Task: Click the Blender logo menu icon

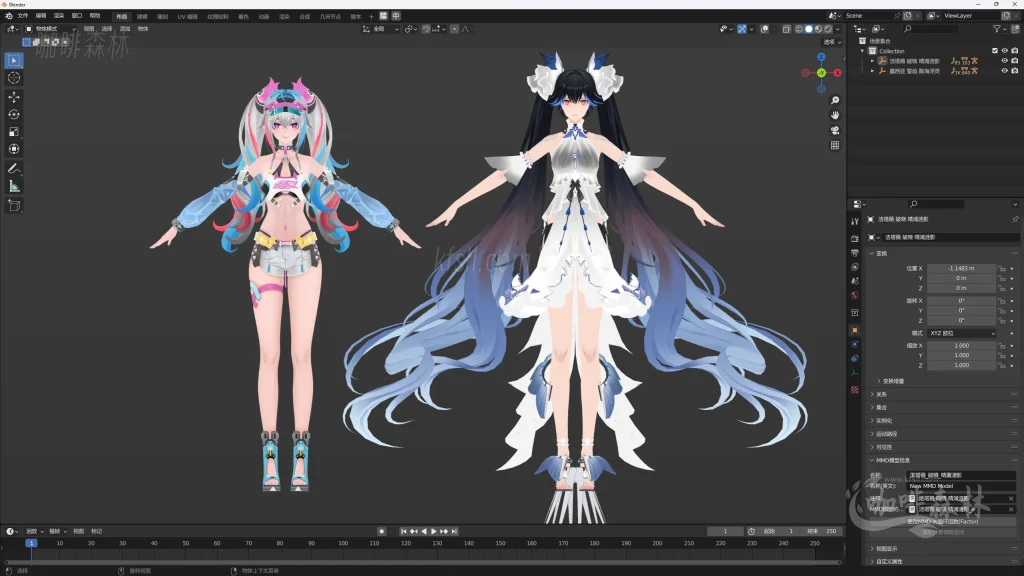Action: pyautogui.click(x=8, y=16)
